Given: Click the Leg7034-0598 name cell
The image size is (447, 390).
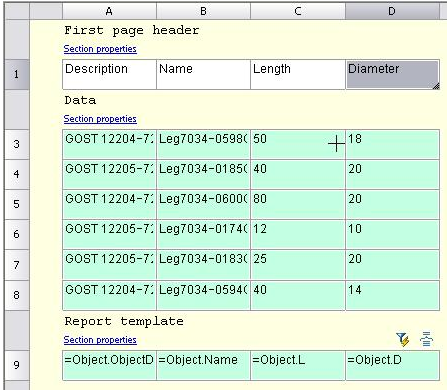Looking at the screenshot, I should pyautogui.click(x=203, y=144).
